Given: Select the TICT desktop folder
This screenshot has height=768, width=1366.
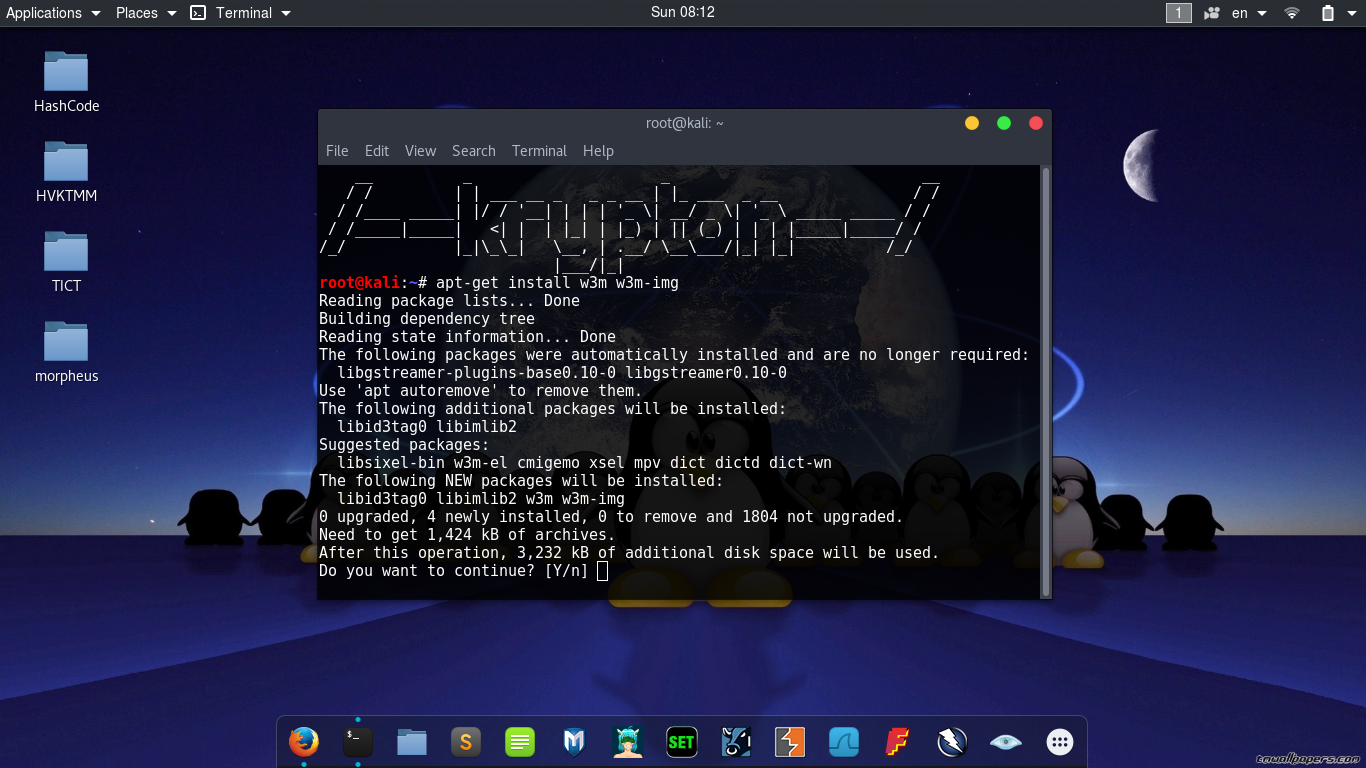Looking at the screenshot, I should (66, 262).
